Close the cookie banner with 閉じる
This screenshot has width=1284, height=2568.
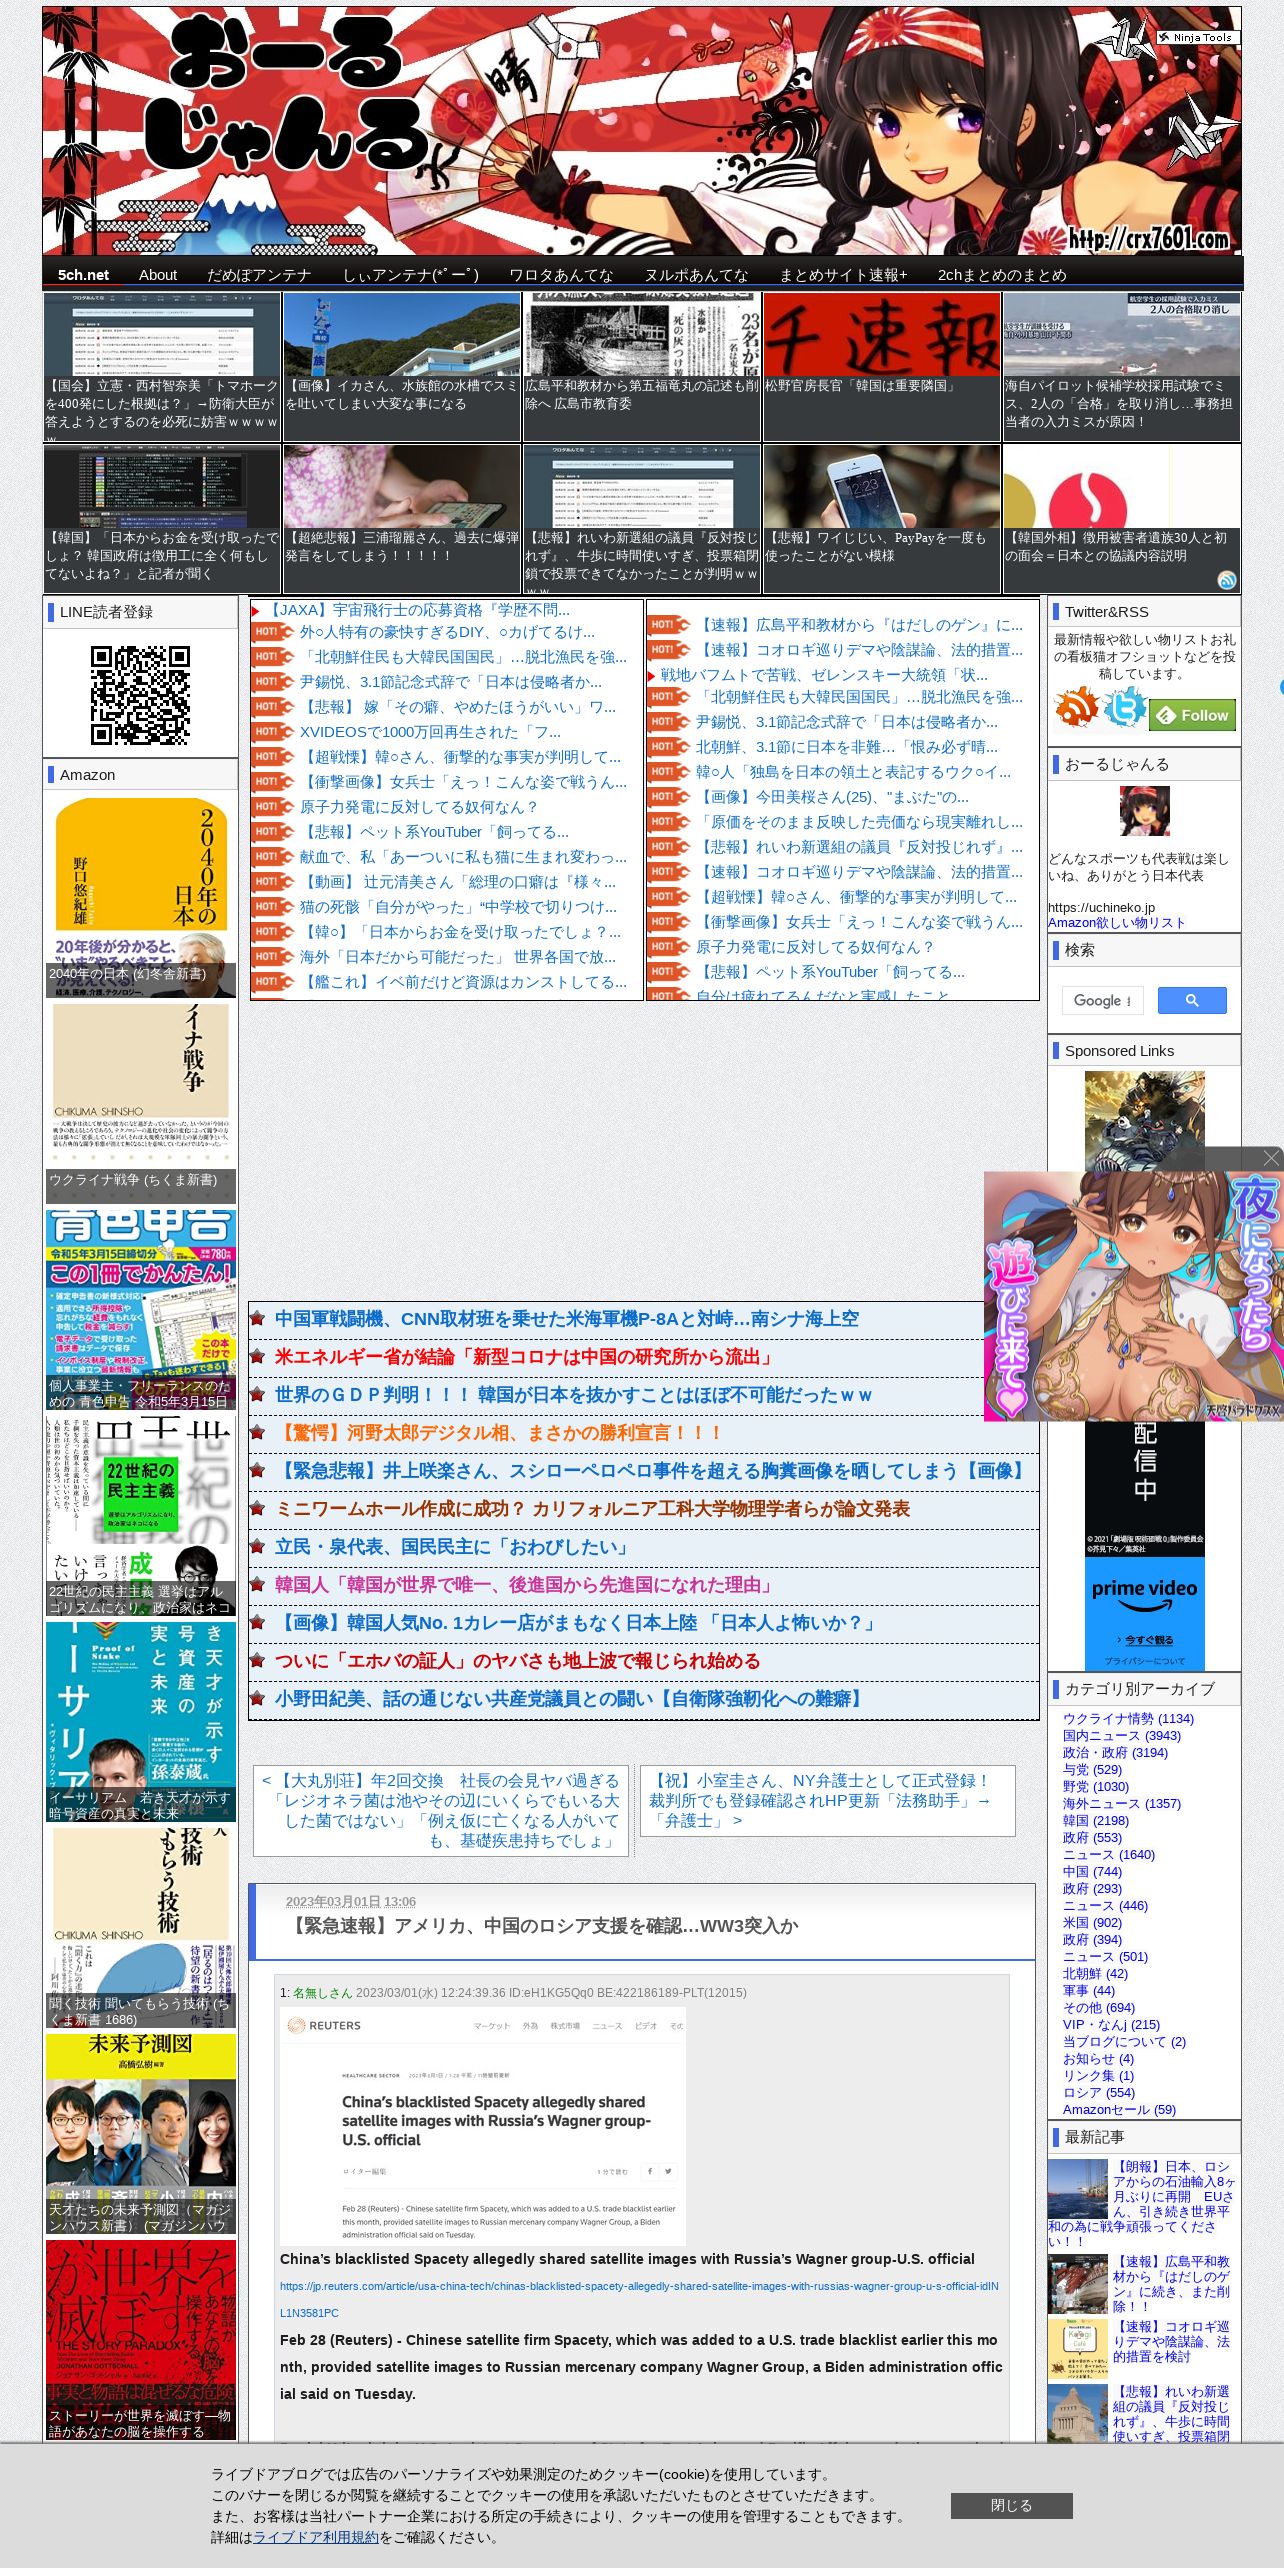1011,2505
